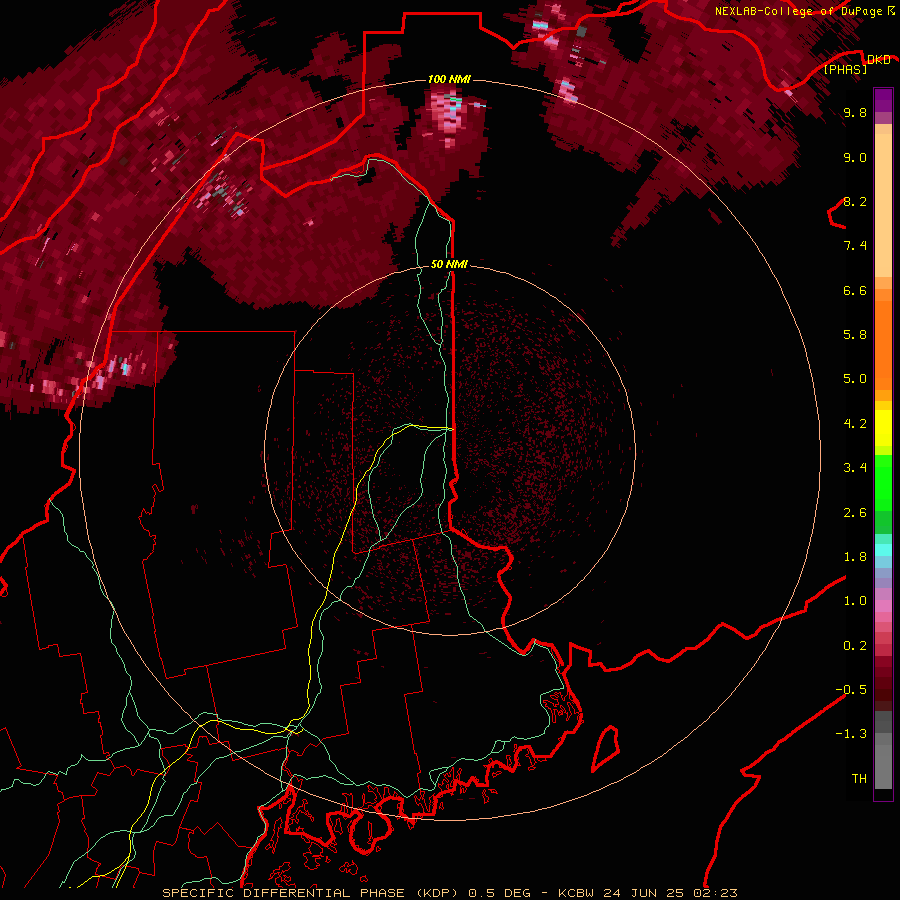Click the TH threshold label on the scale

tap(859, 779)
